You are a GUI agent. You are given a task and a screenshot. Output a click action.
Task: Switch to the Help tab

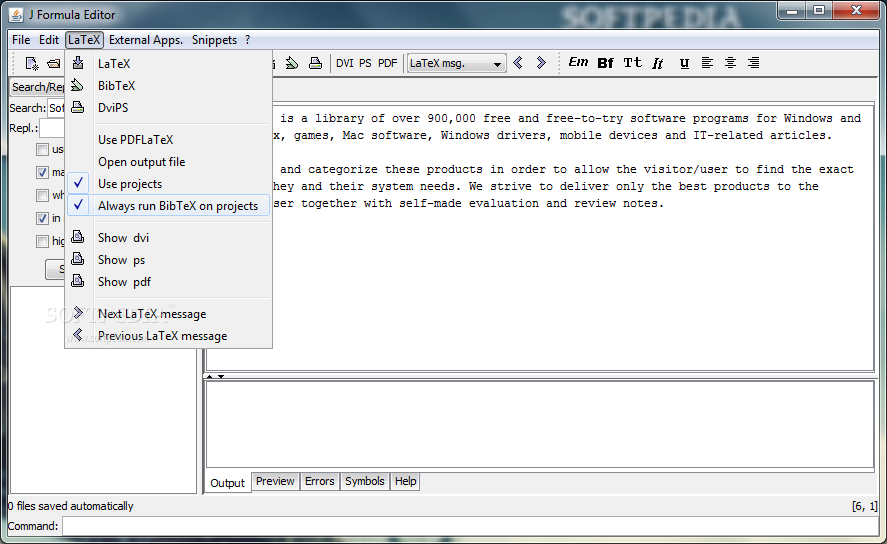(x=406, y=481)
